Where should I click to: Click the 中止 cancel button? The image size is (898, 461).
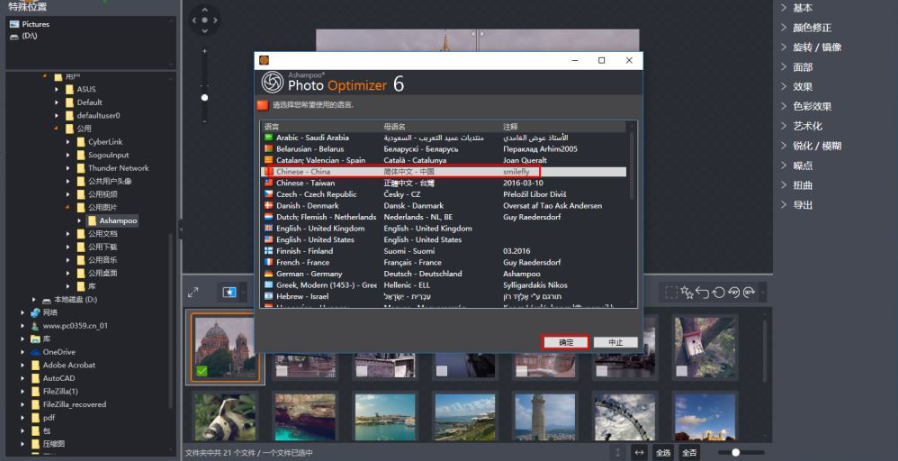615,342
